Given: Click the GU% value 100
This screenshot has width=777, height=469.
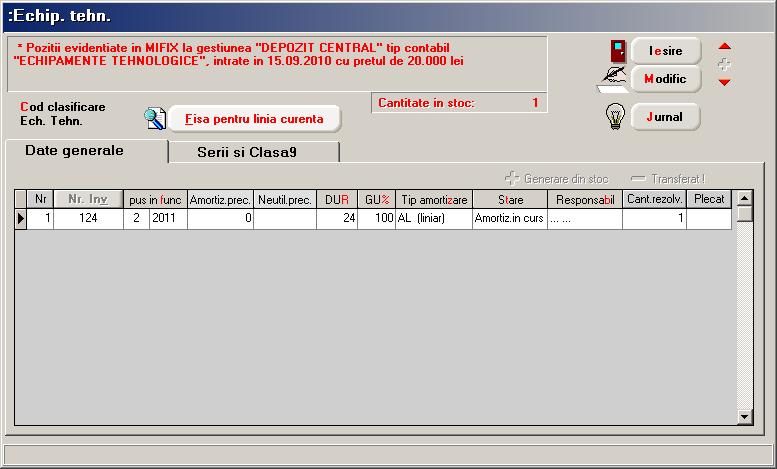Looking at the screenshot, I should [377, 219].
